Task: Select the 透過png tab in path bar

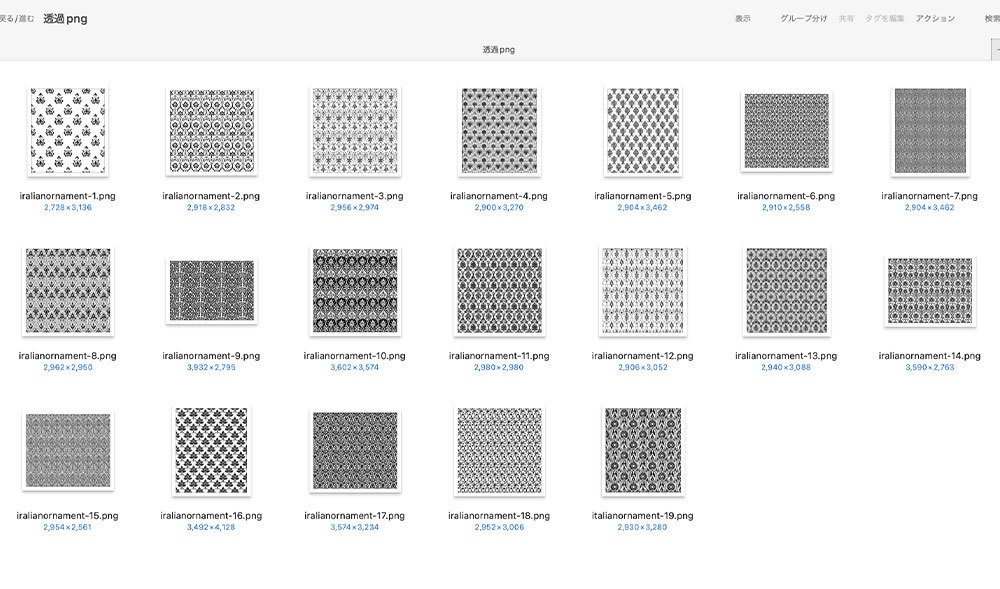Action: click(498, 49)
